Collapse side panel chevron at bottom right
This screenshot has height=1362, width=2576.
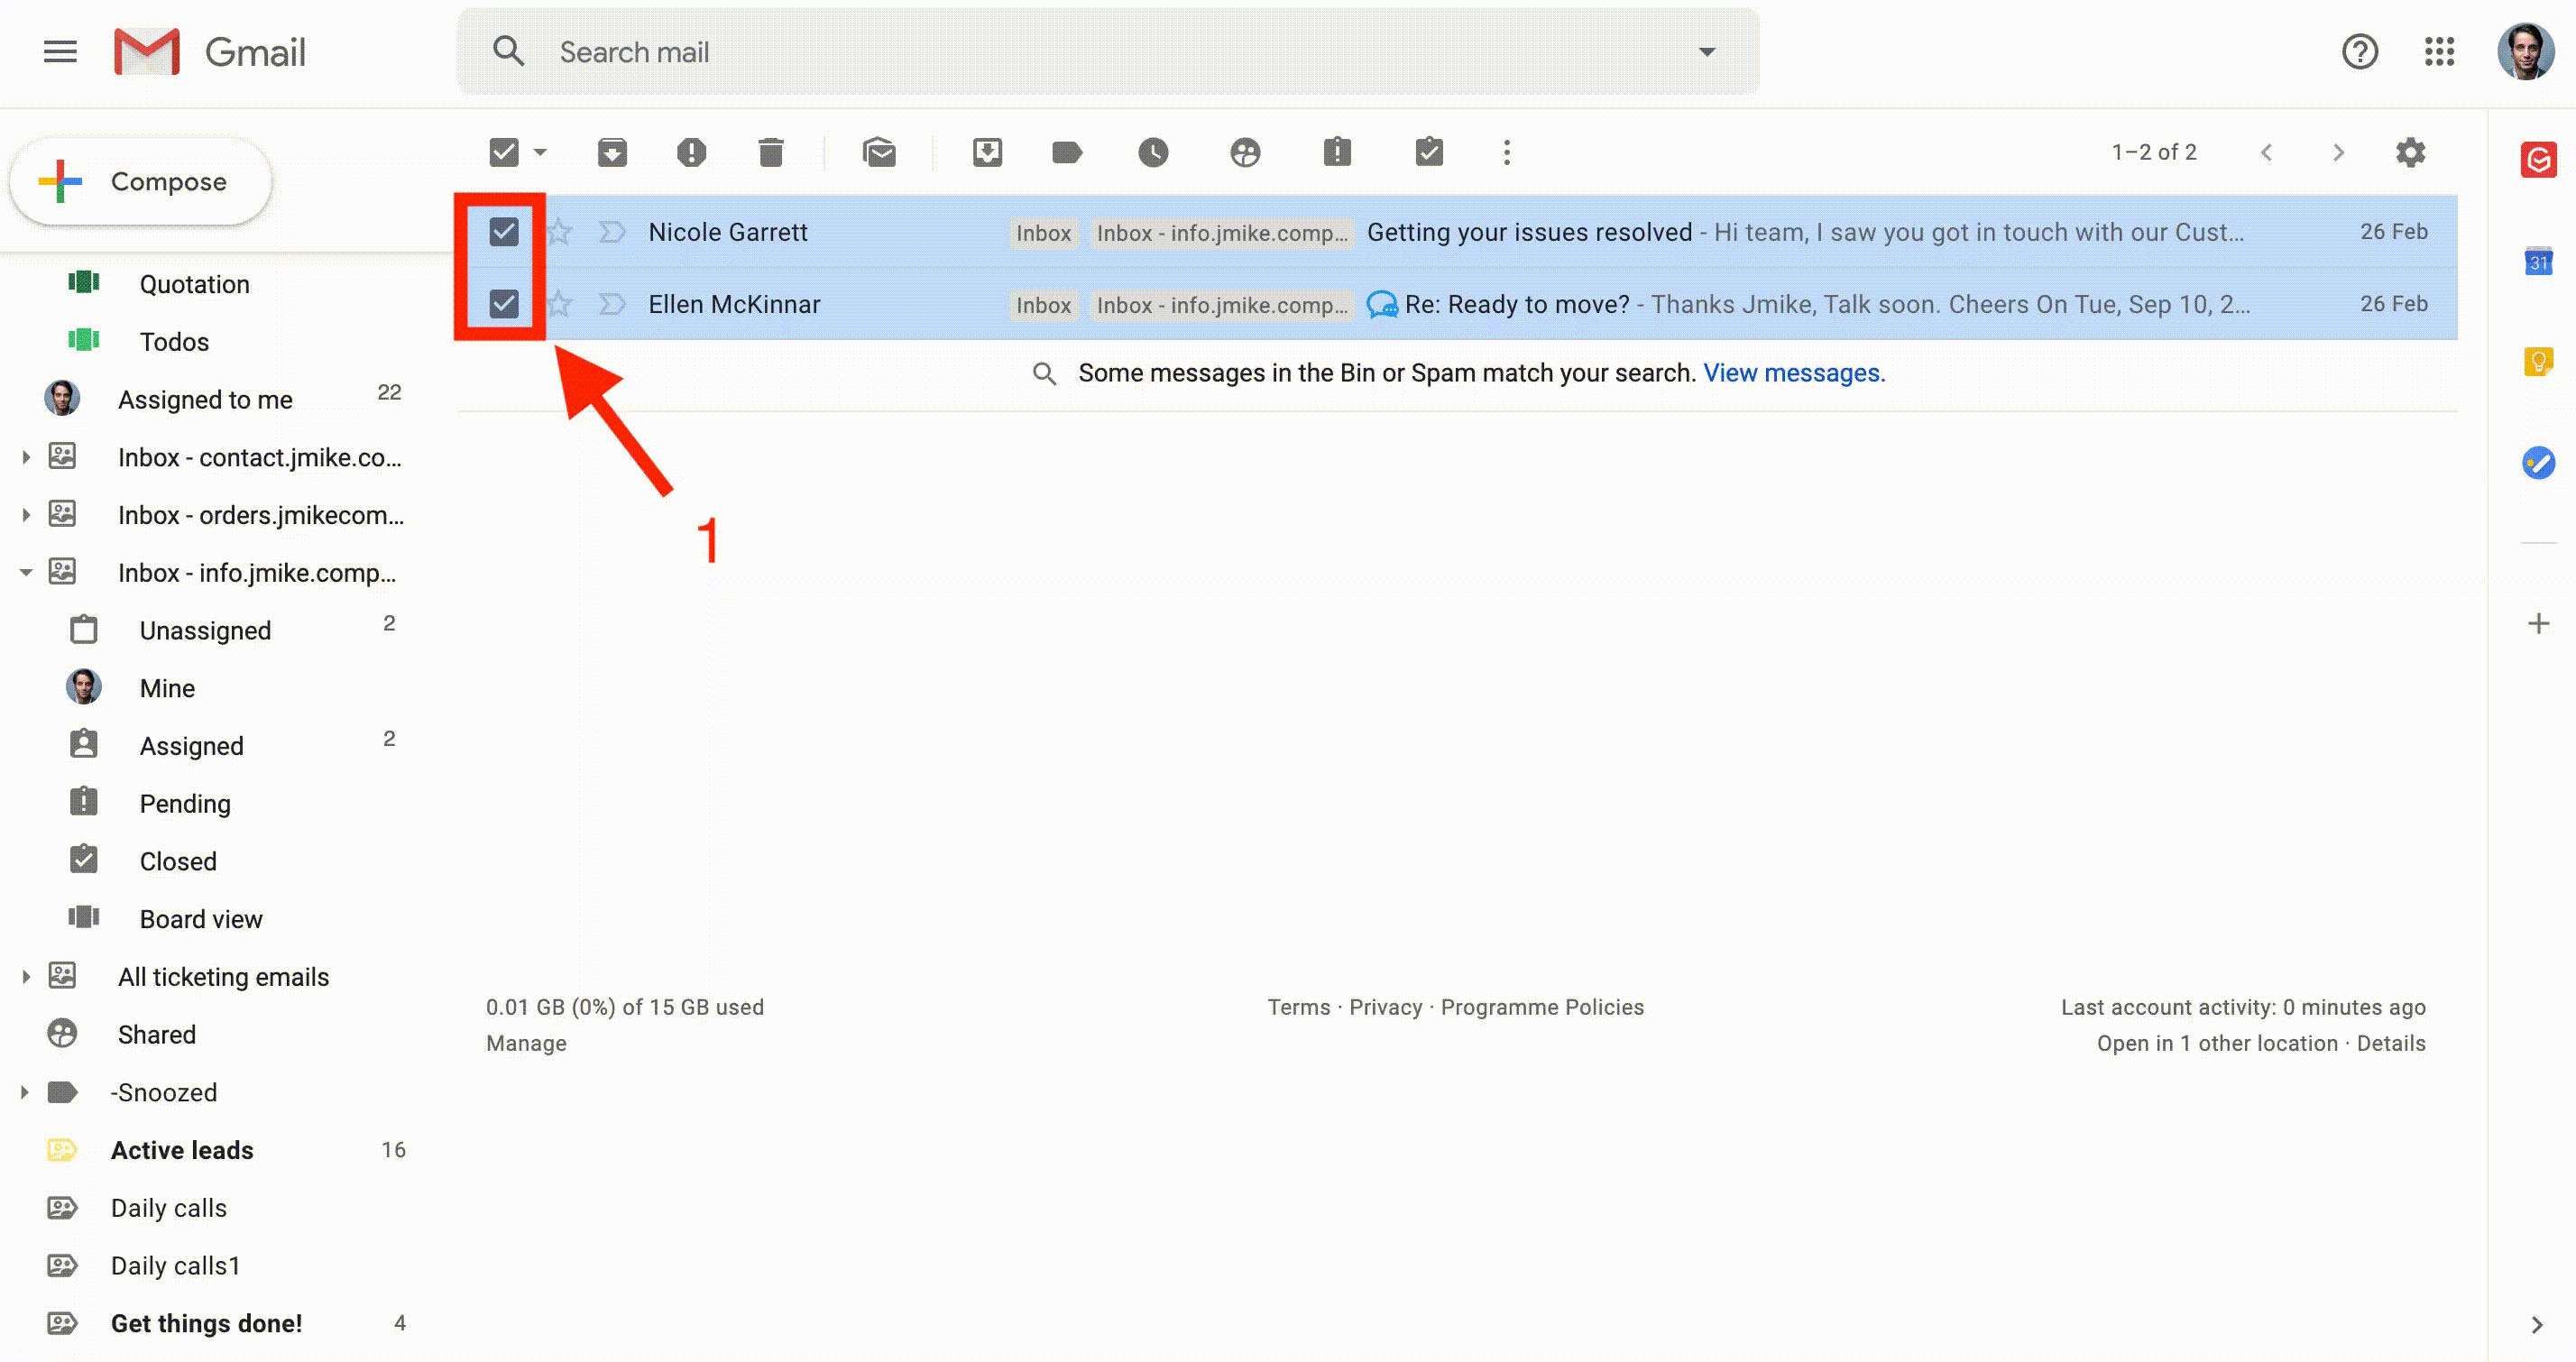[2537, 1325]
